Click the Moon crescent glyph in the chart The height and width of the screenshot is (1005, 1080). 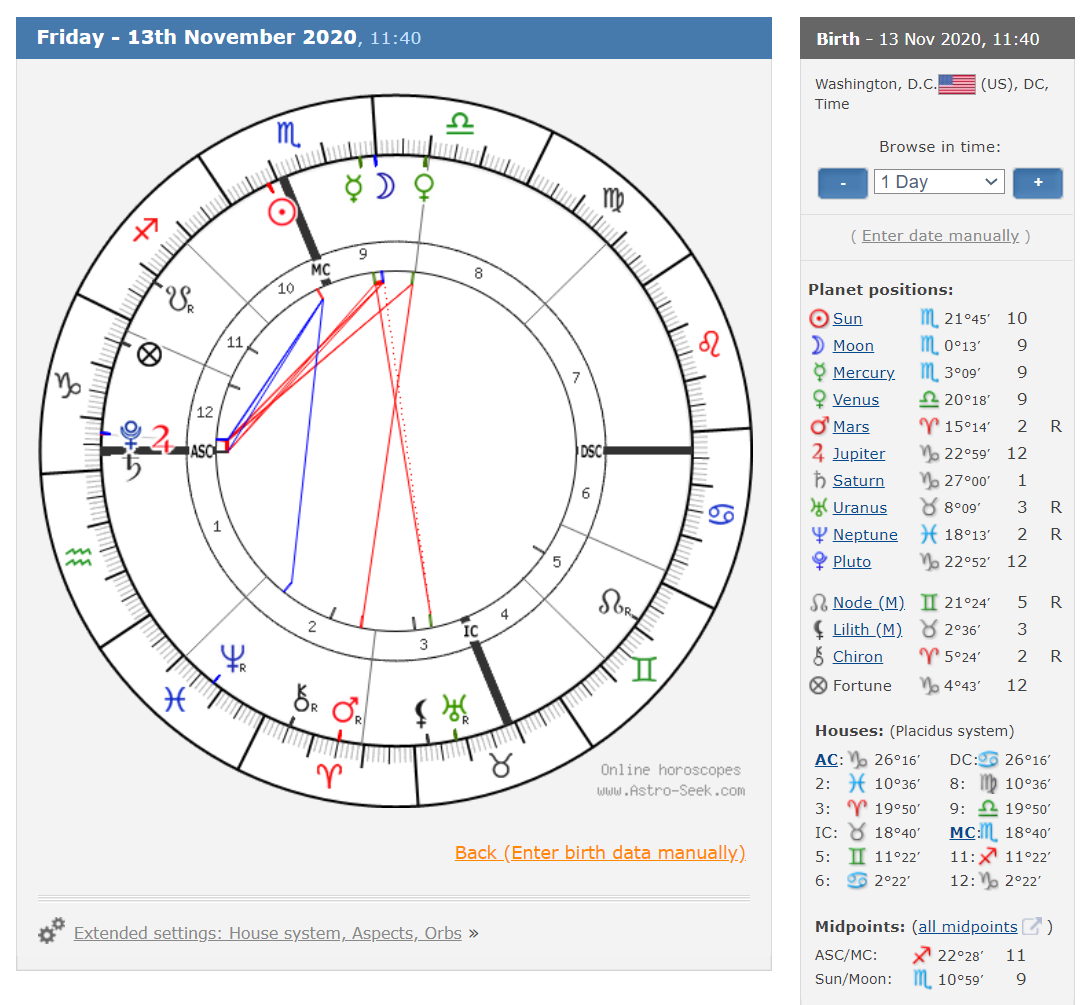point(386,186)
